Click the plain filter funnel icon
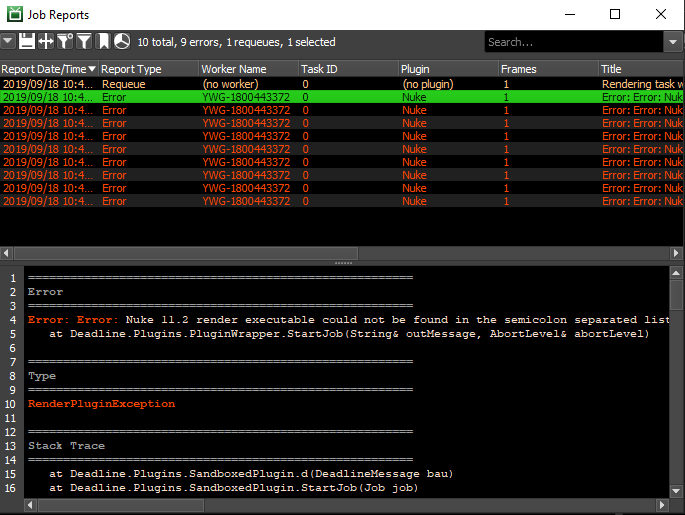This screenshot has height=515, width=685. [x=84, y=42]
